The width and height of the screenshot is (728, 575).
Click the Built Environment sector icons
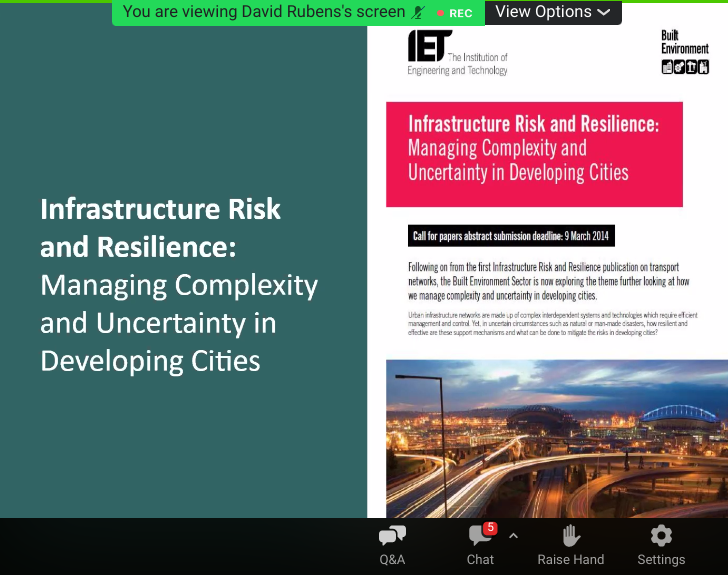click(x=685, y=67)
